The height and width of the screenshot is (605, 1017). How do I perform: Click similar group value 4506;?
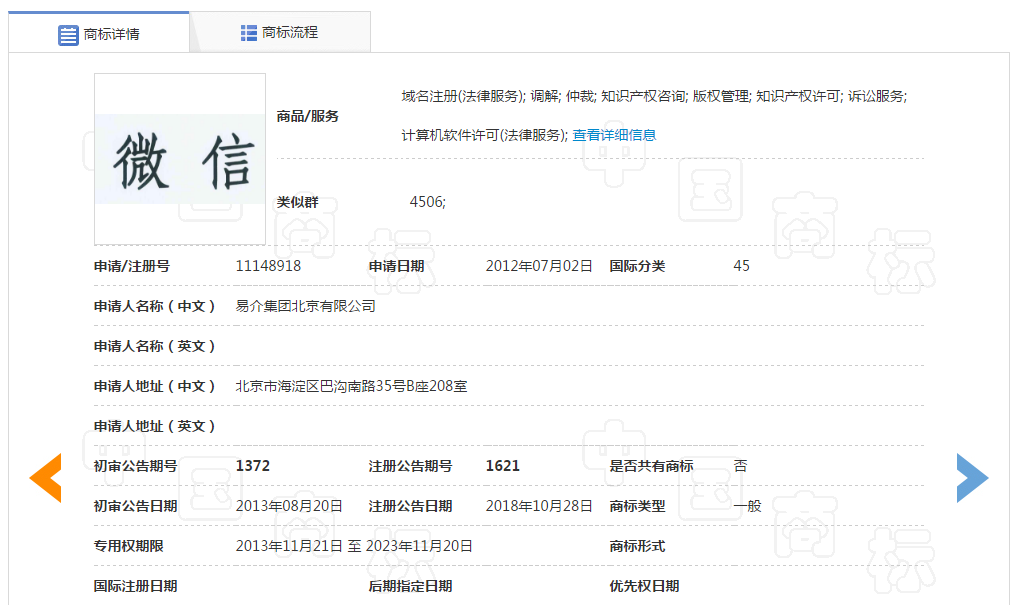click(427, 202)
